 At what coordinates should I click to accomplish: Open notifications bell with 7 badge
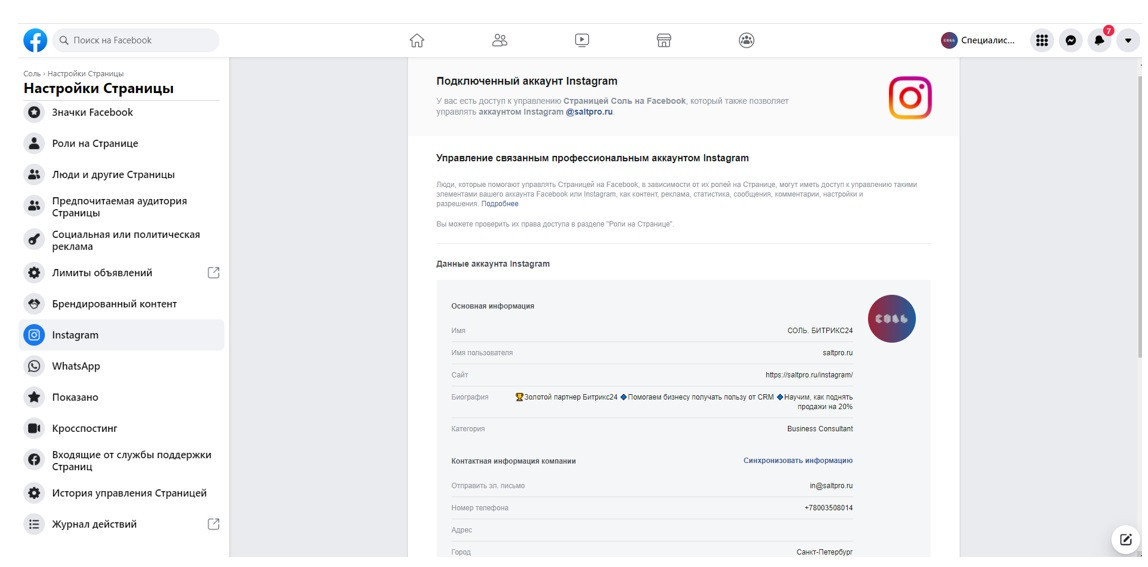tap(1099, 40)
